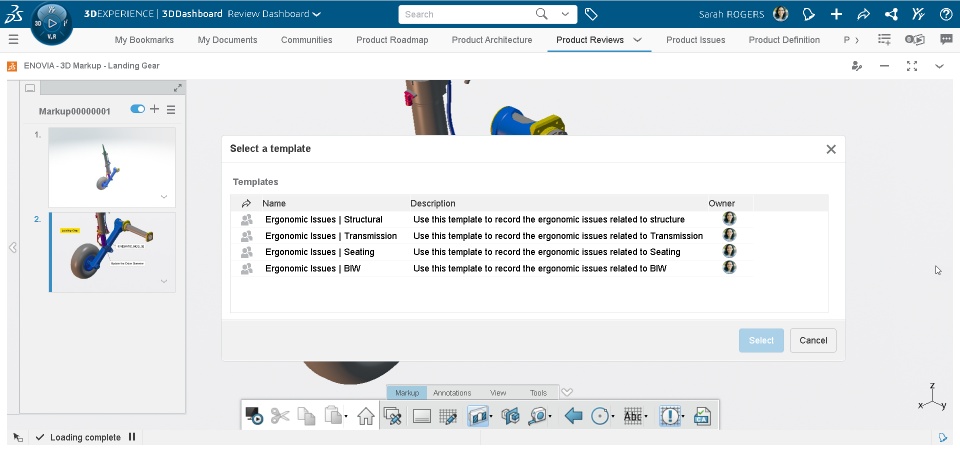
Task: Add a new slide with plus icon
Action: point(154,109)
